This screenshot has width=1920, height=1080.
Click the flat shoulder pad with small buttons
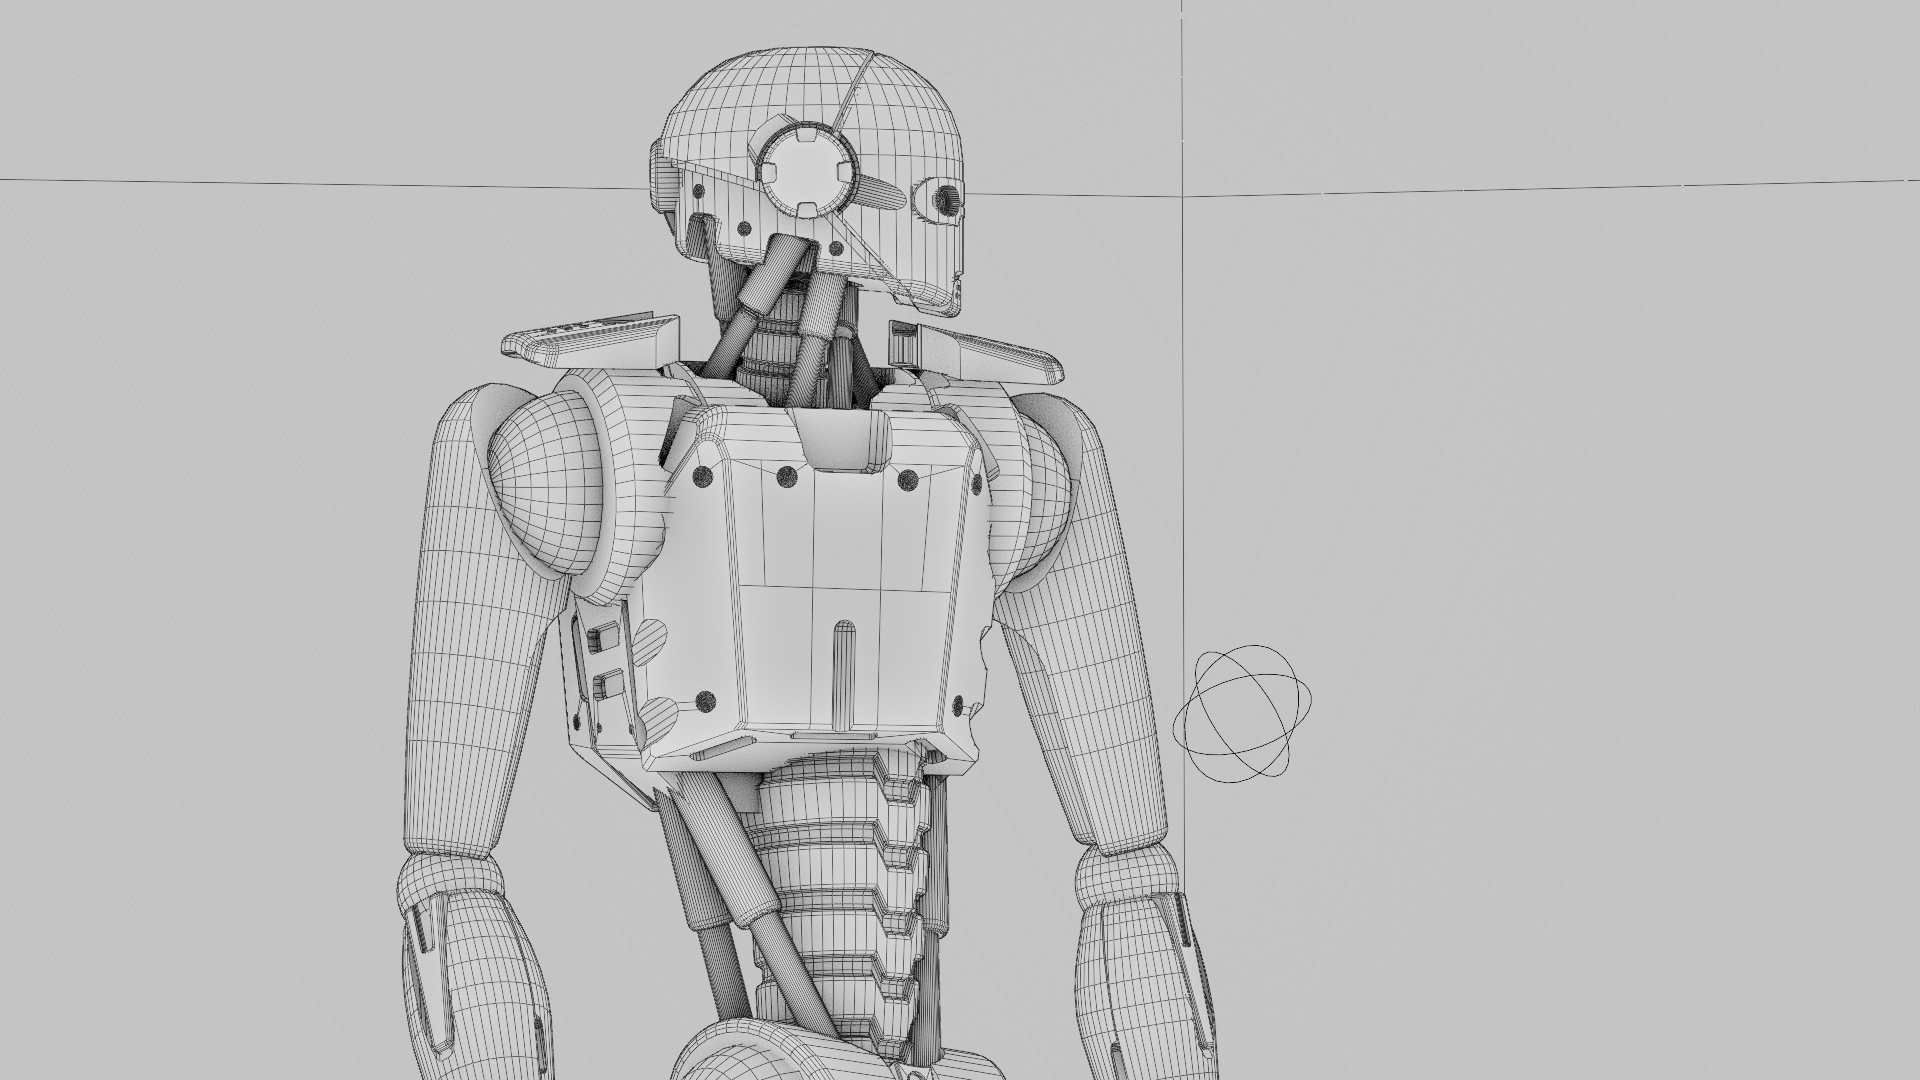tap(590, 340)
